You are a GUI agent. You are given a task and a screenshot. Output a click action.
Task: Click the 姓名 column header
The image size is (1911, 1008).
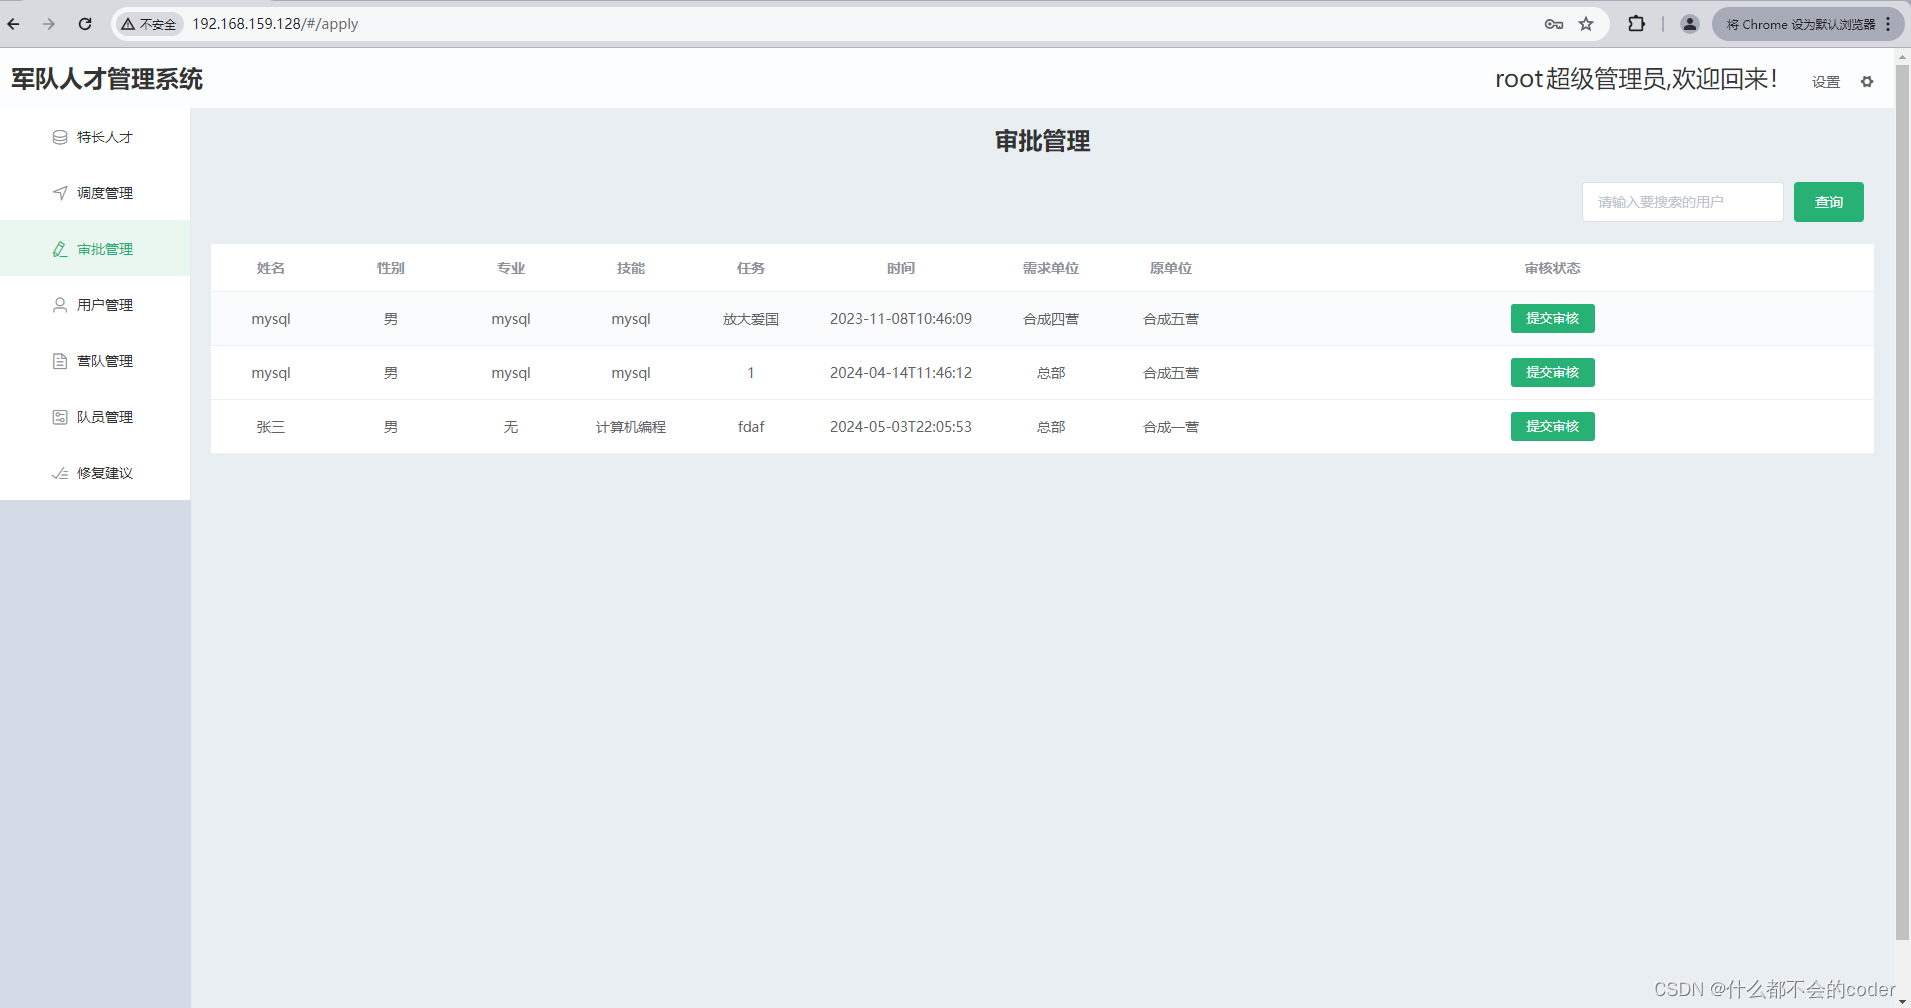point(271,268)
